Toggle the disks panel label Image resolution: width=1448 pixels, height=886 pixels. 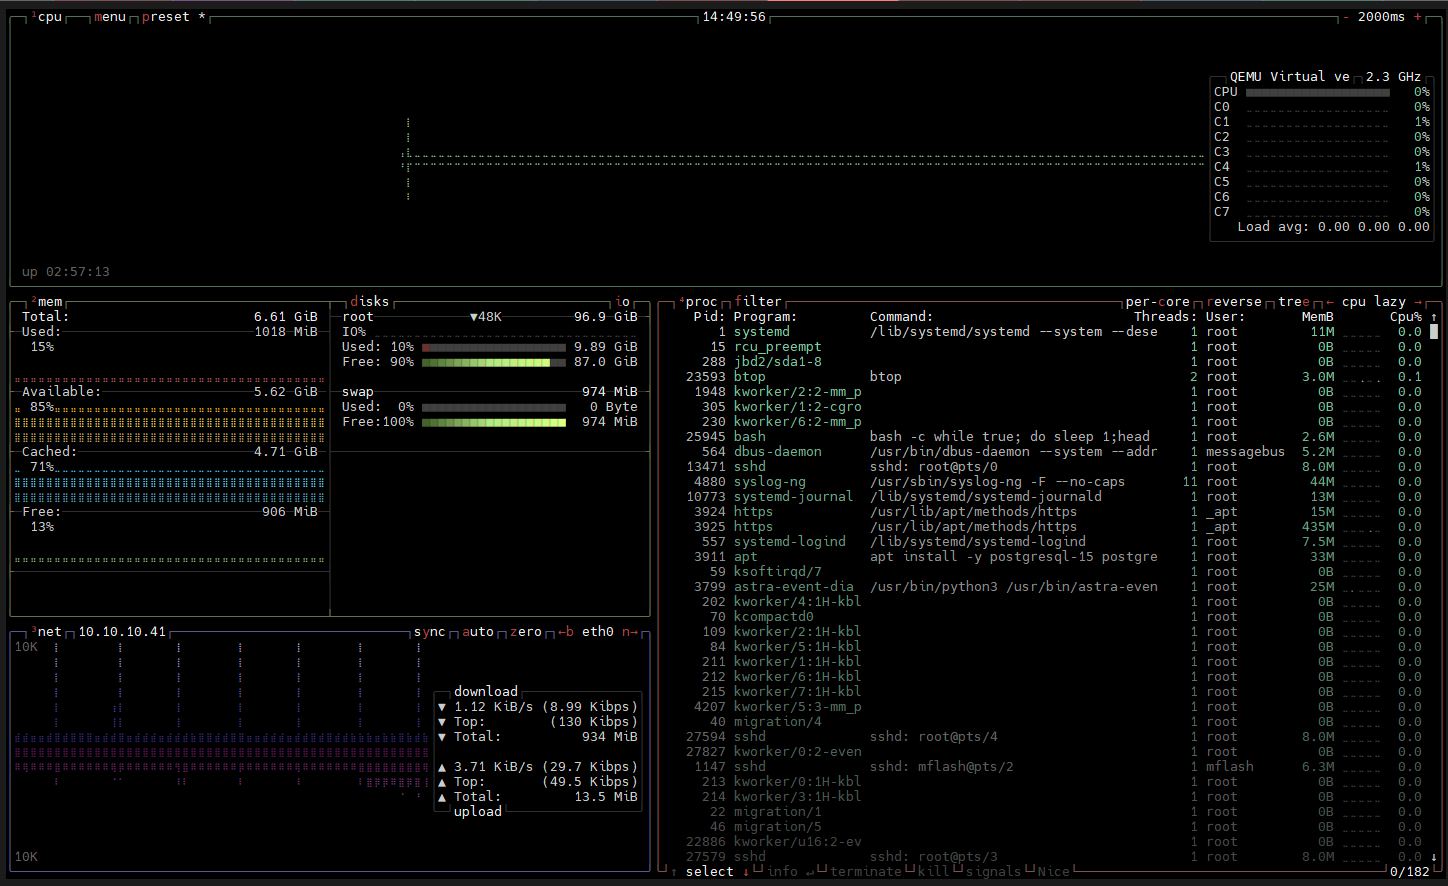(x=370, y=302)
